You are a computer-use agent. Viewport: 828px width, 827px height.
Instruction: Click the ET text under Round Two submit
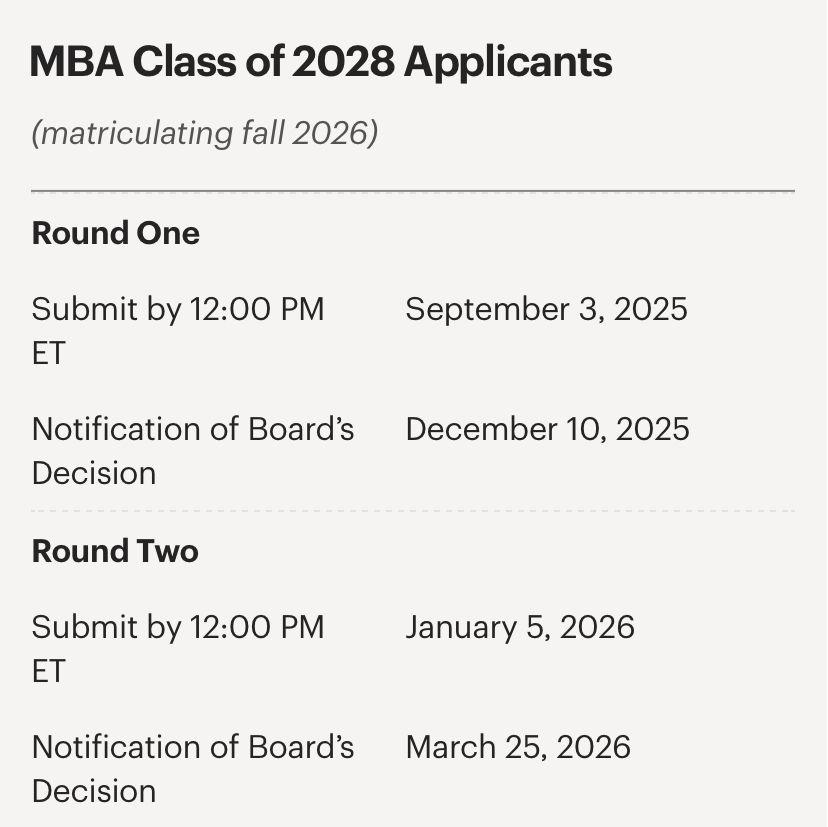tap(49, 671)
